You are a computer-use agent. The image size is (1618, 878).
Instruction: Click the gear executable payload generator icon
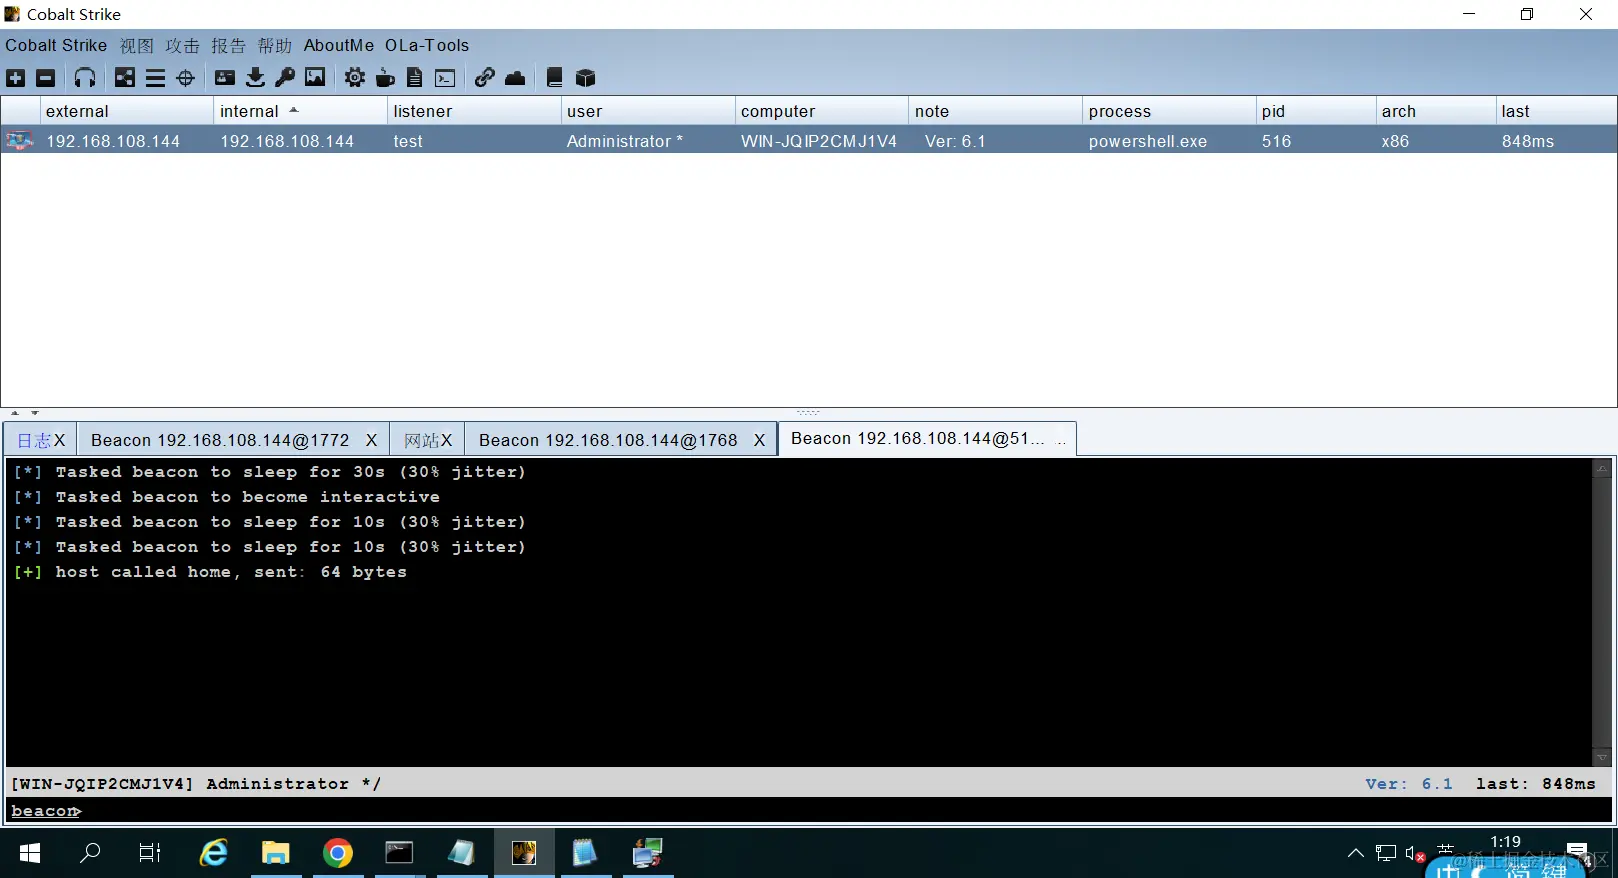pyautogui.click(x=355, y=78)
